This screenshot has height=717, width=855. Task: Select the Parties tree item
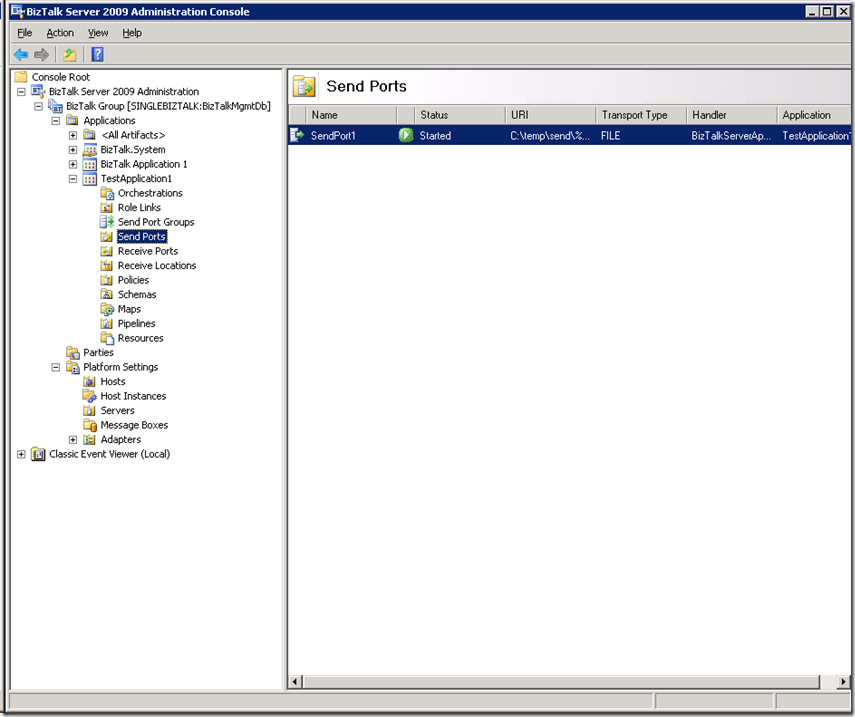[98, 353]
